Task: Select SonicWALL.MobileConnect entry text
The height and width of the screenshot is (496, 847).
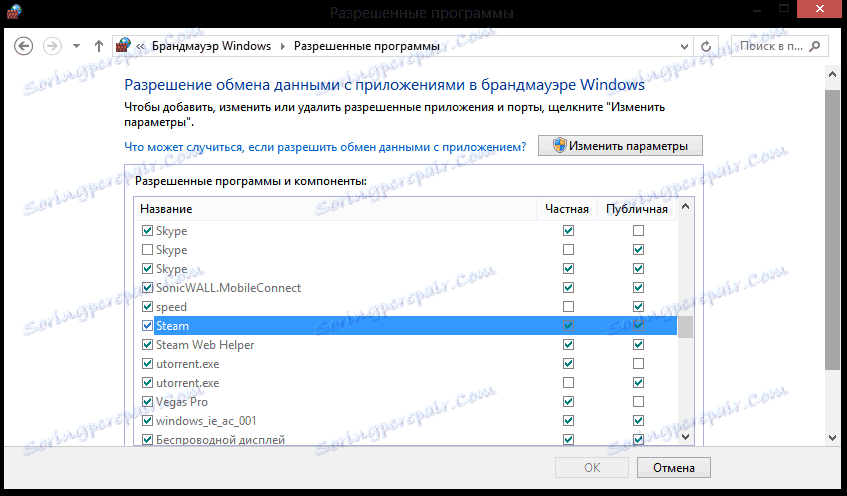Action: pyautogui.click(x=228, y=288)
